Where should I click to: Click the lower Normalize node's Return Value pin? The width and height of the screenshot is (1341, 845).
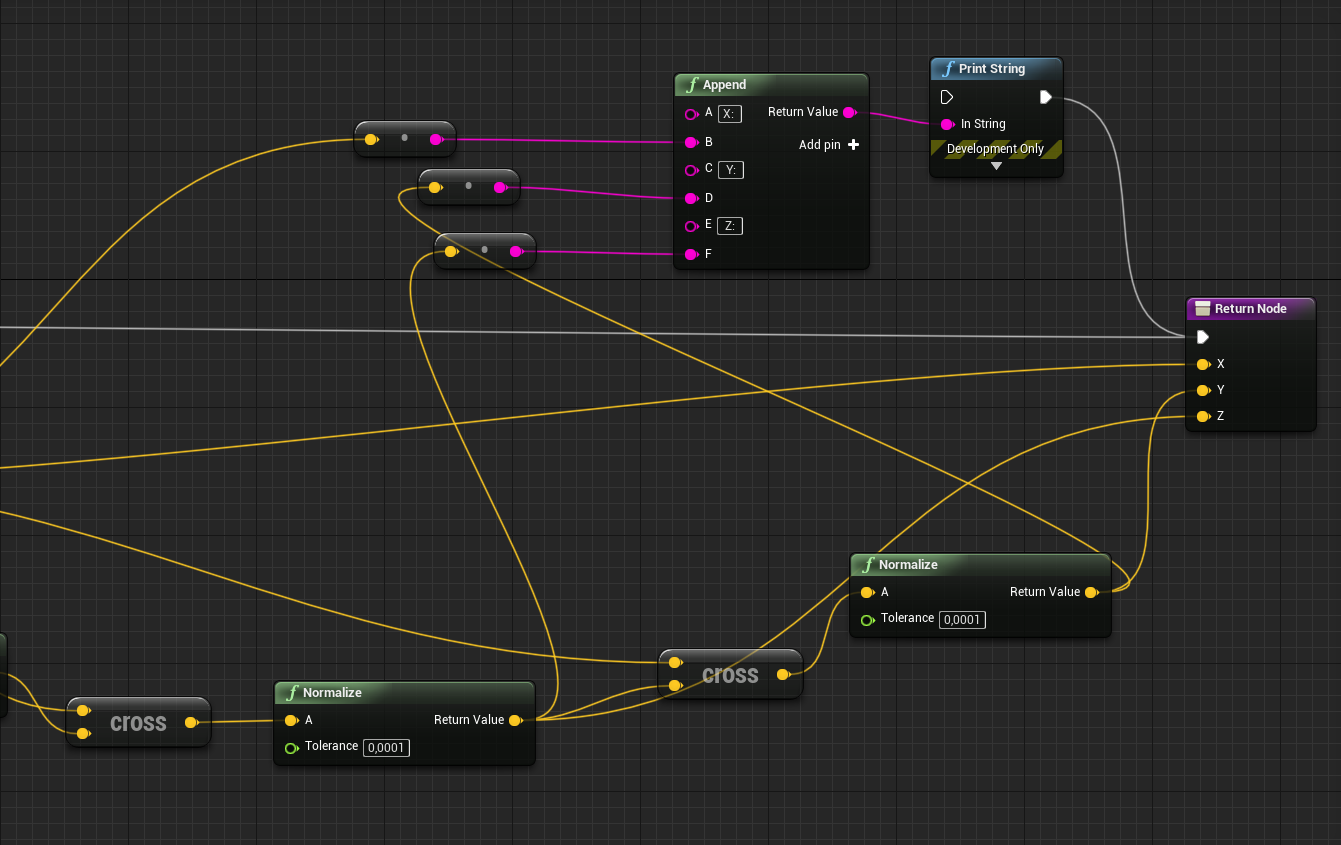[x=516, y=720]
